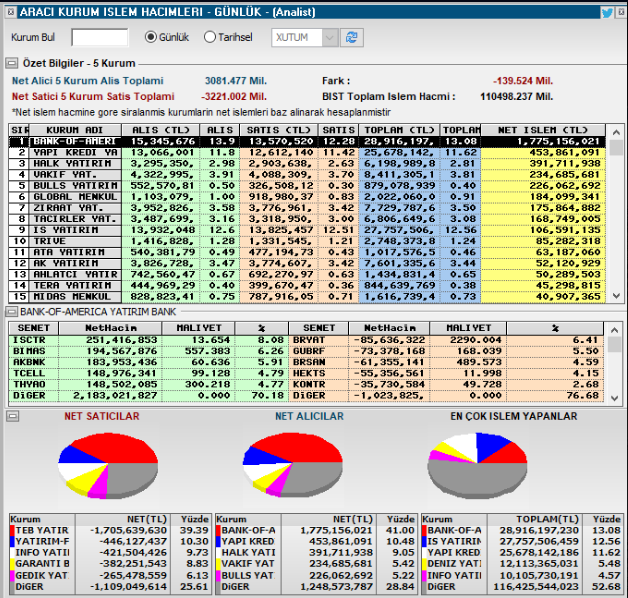Select the Tarihsel radio button
The width and height of the screenshot is (628, 598).
point(209,37)
